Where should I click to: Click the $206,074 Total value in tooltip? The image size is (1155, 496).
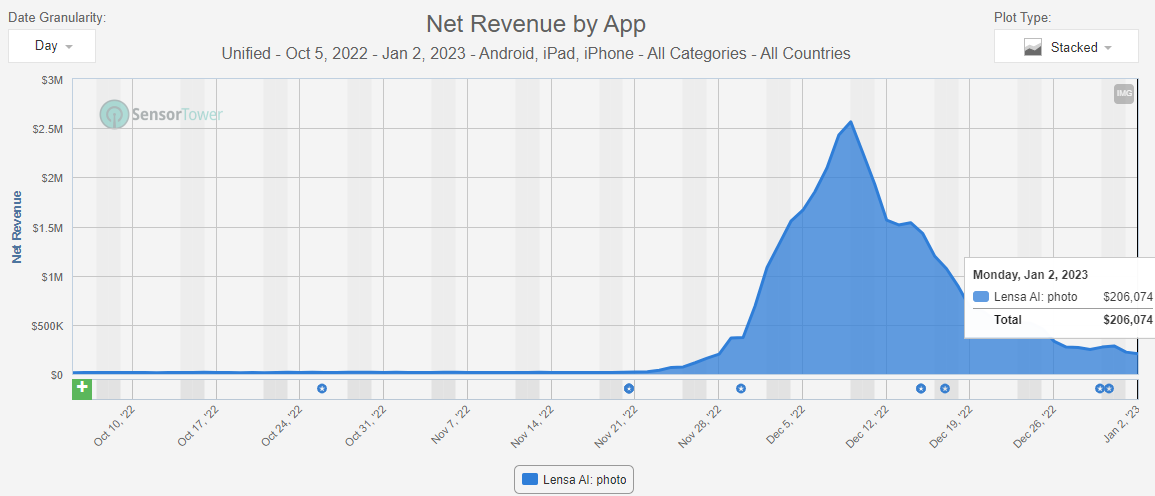[x=1127, y=320]
